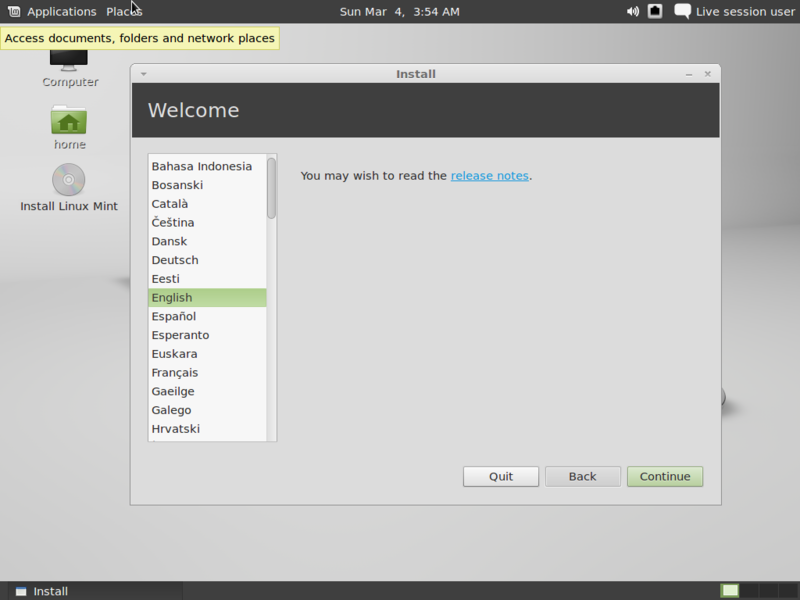Select Galego in language list
This screenshot has width=800, height=600.
click(207, 410)
